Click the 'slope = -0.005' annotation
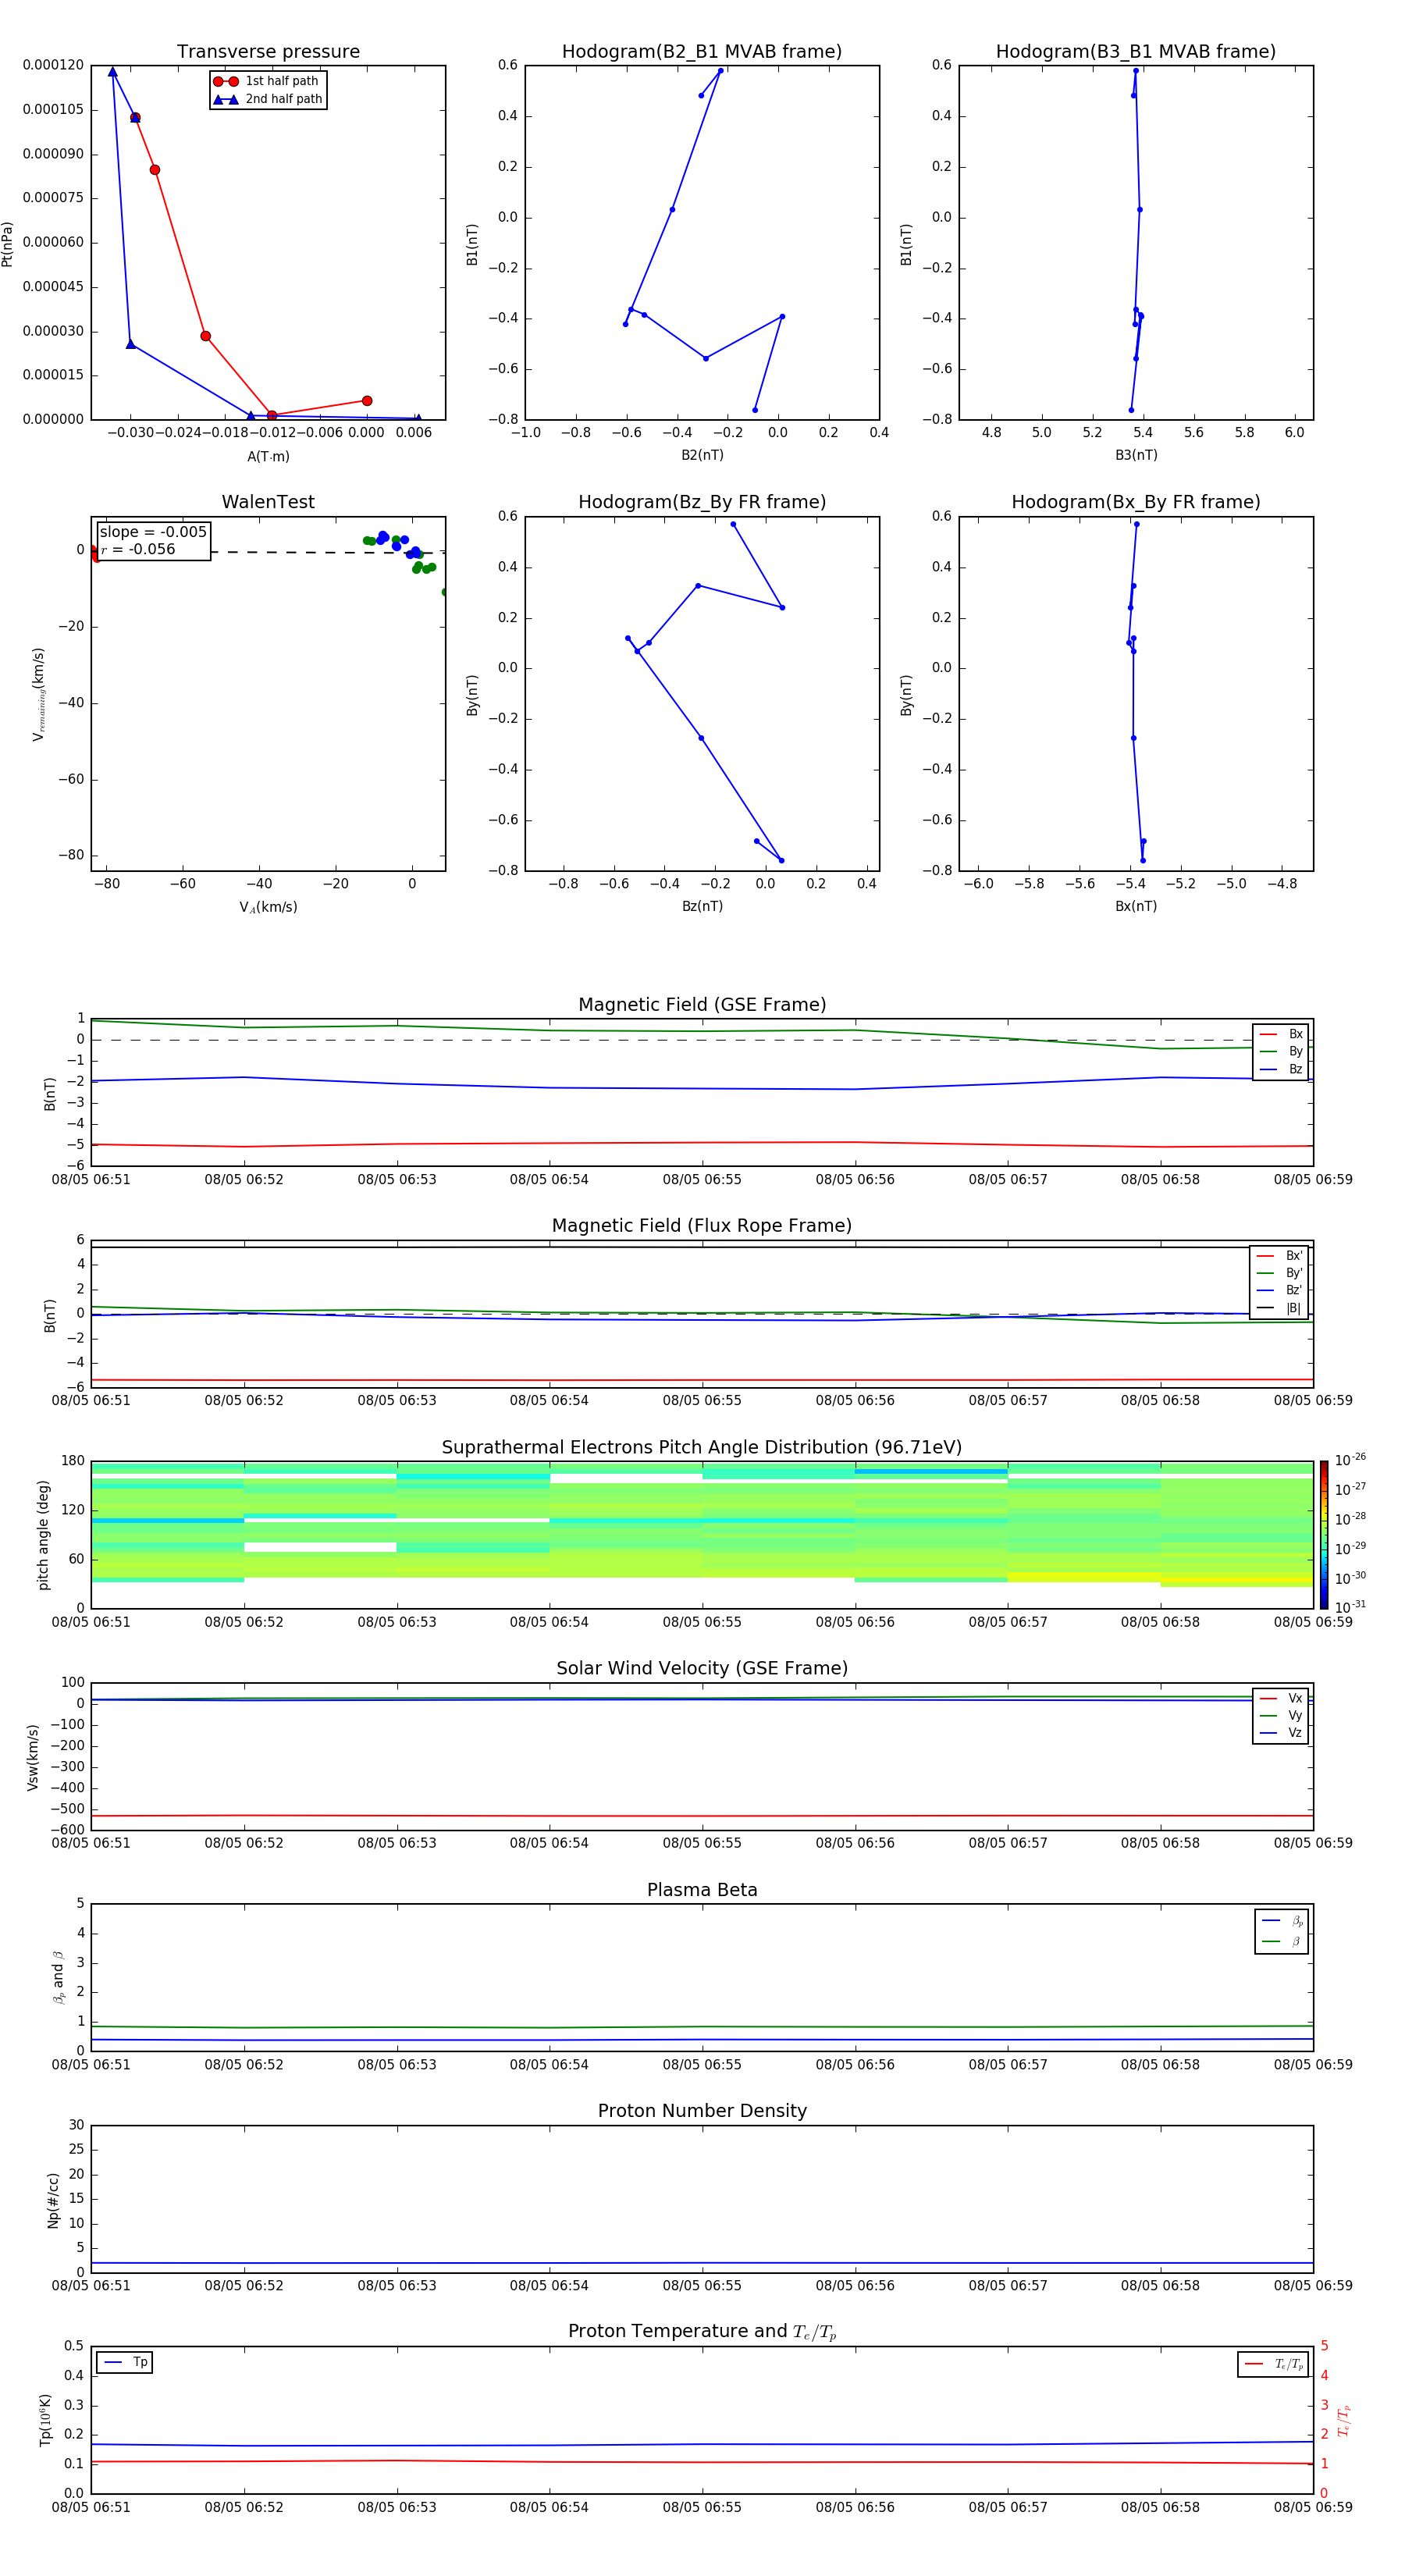Image resolution: width=1405 pixels, height=2576 pixels. (153, 532)
